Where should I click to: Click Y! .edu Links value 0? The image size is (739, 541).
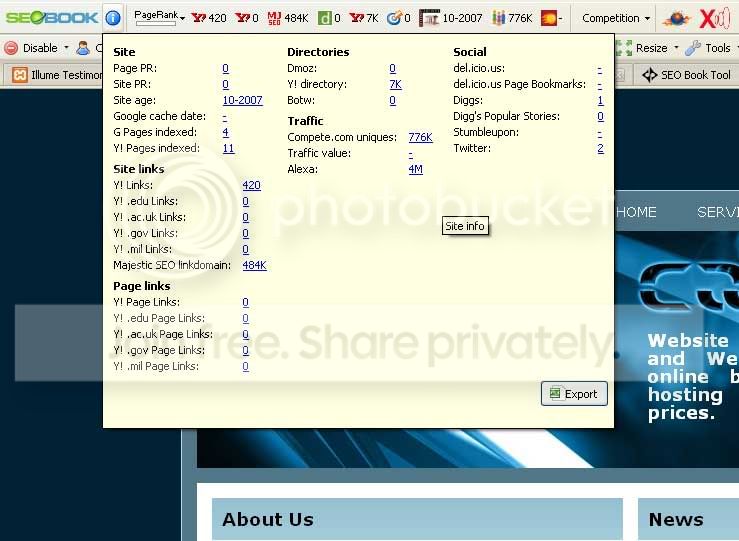click(x=246, y=201)
